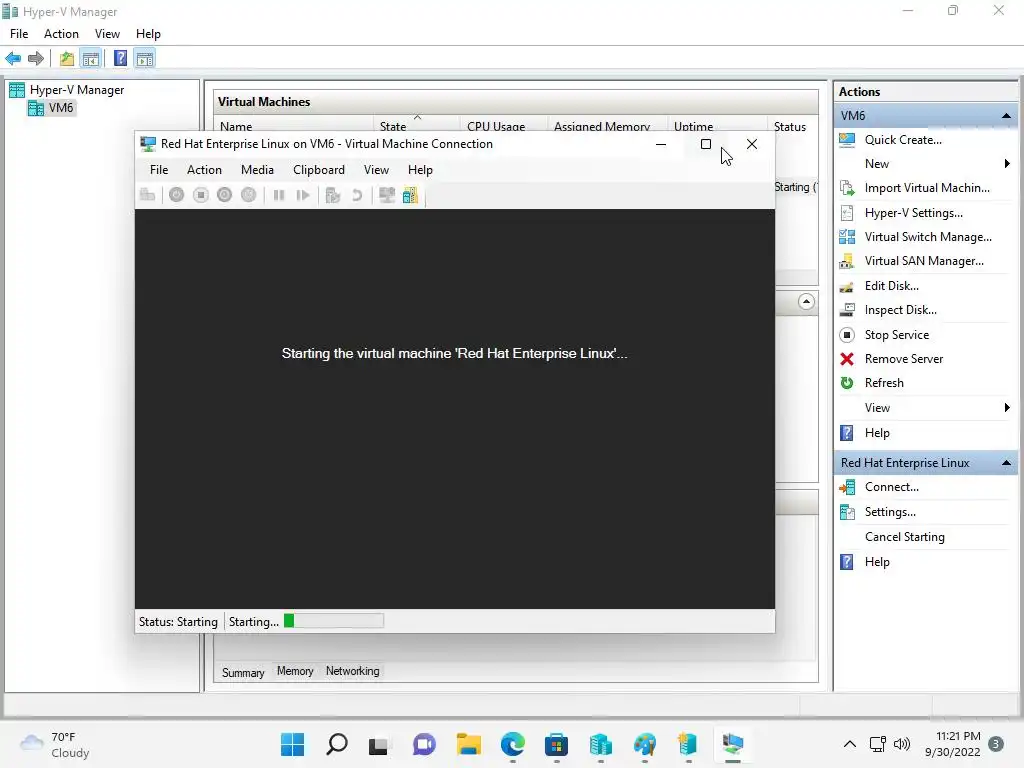Click the Shut Down icon in VM toolbar
The width and height of the screenshot is (1024, 768).
click(225, 195)
